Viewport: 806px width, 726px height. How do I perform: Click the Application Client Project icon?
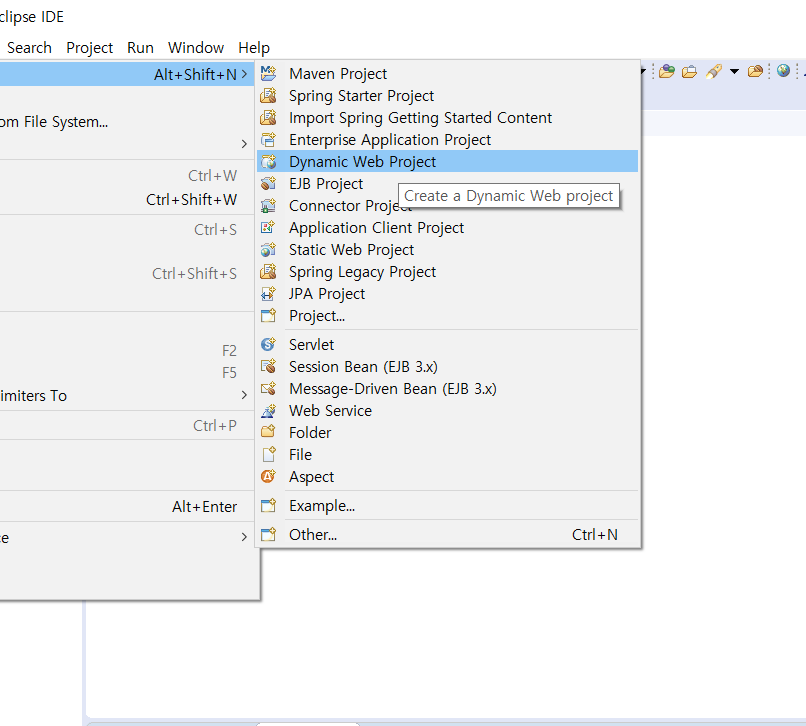click(268, 228)
